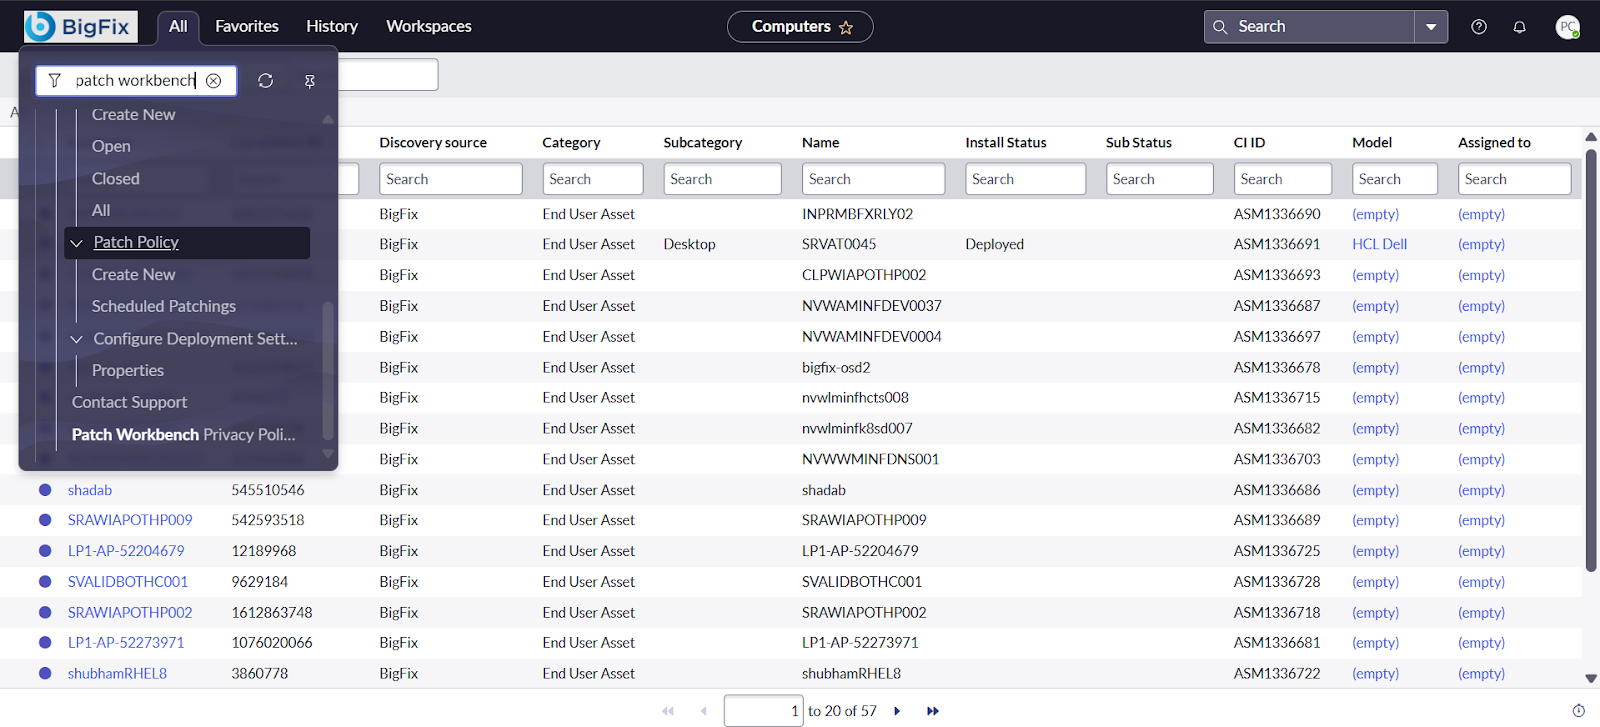Go to the next page arrow
This screenshot has width=1600, height=727.
point(897,711)
